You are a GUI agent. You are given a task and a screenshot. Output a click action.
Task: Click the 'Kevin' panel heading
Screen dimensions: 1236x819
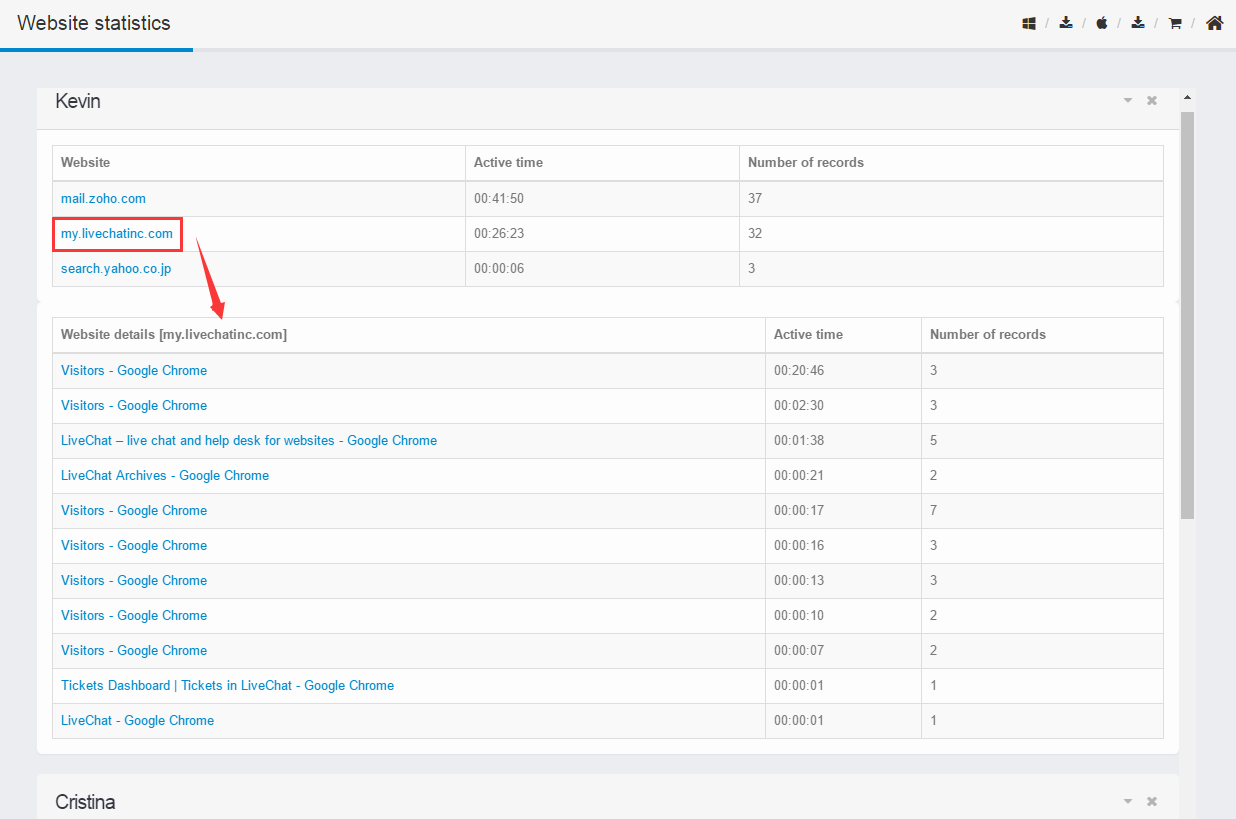(x=78, y=101)
